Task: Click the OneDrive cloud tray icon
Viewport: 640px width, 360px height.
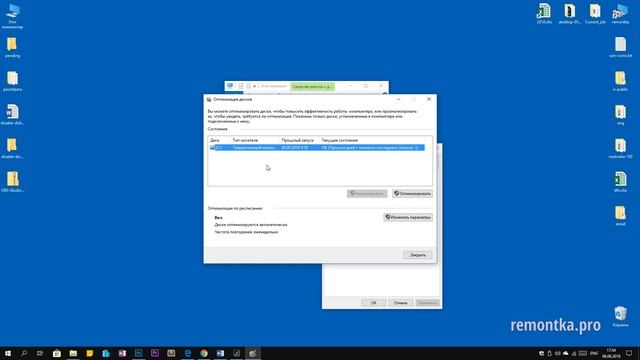Action: [566, 353]
